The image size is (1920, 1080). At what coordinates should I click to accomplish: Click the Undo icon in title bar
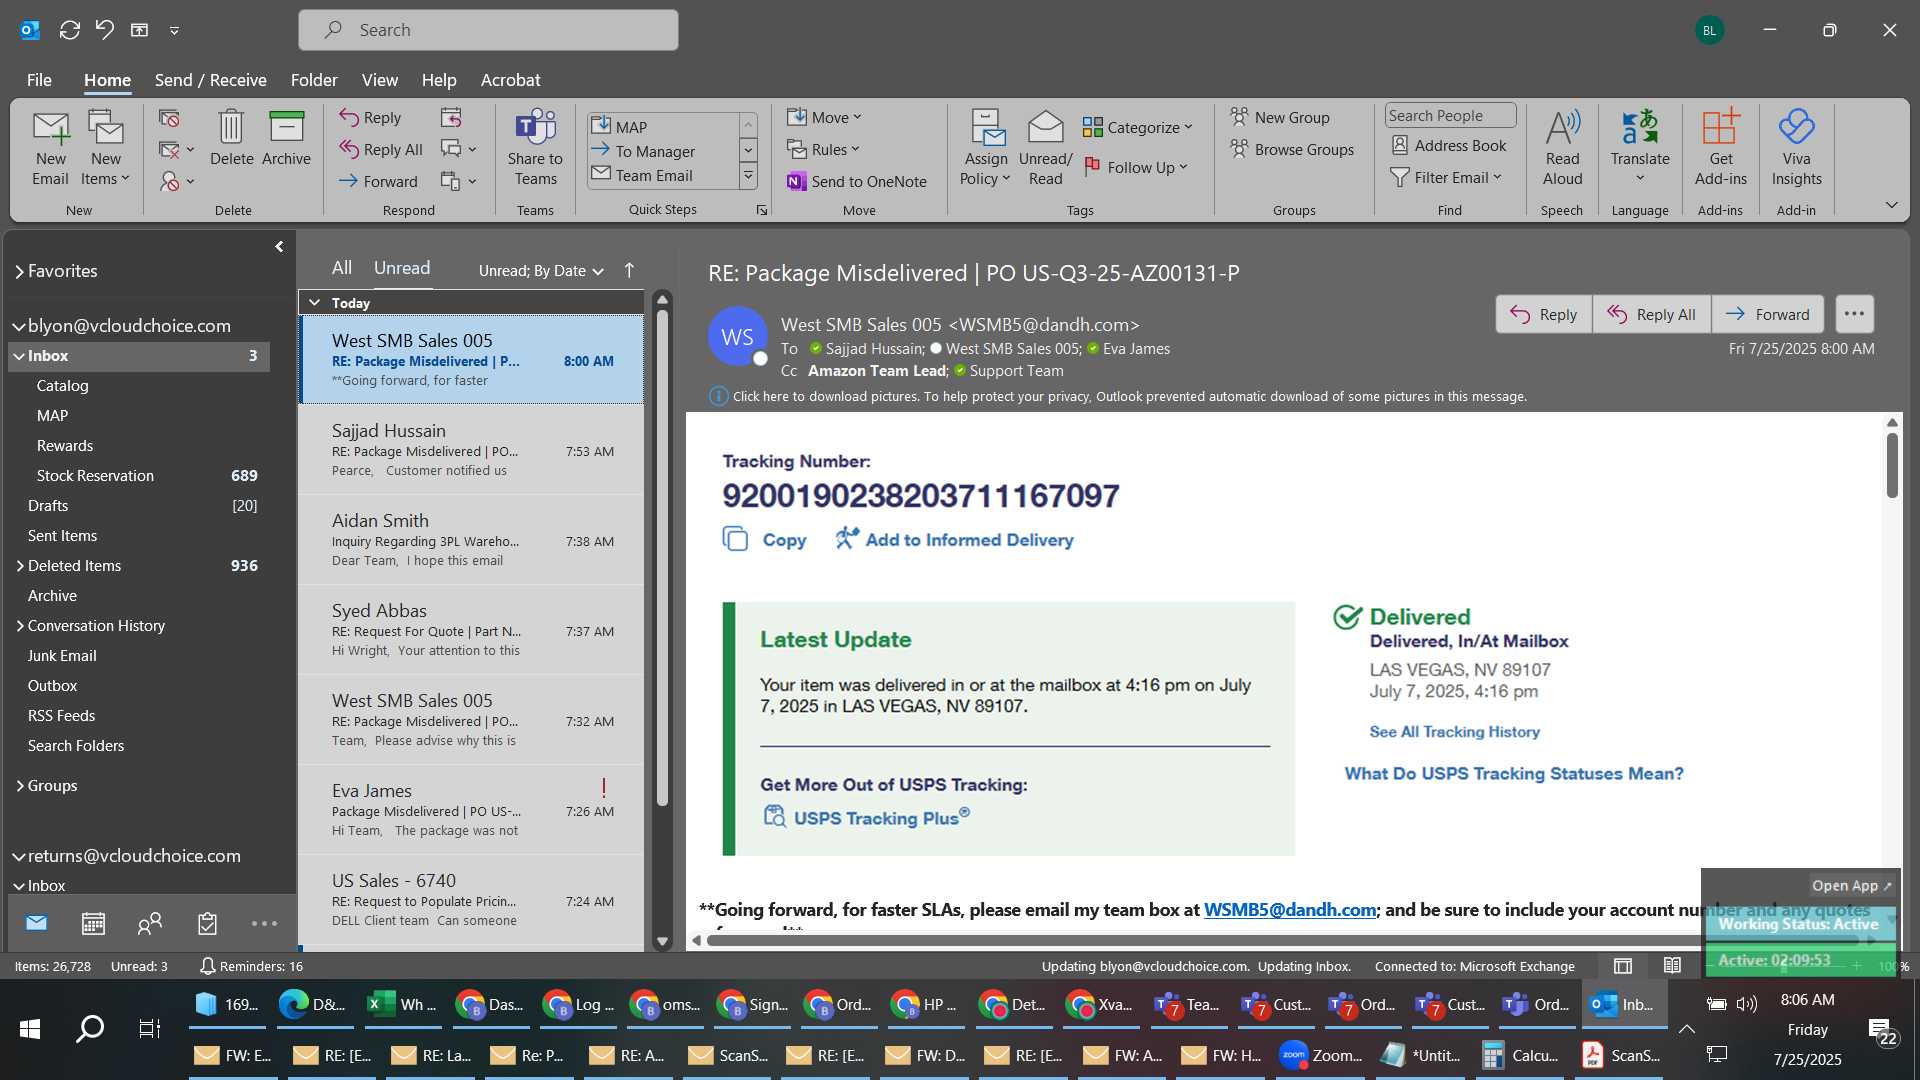104,30
